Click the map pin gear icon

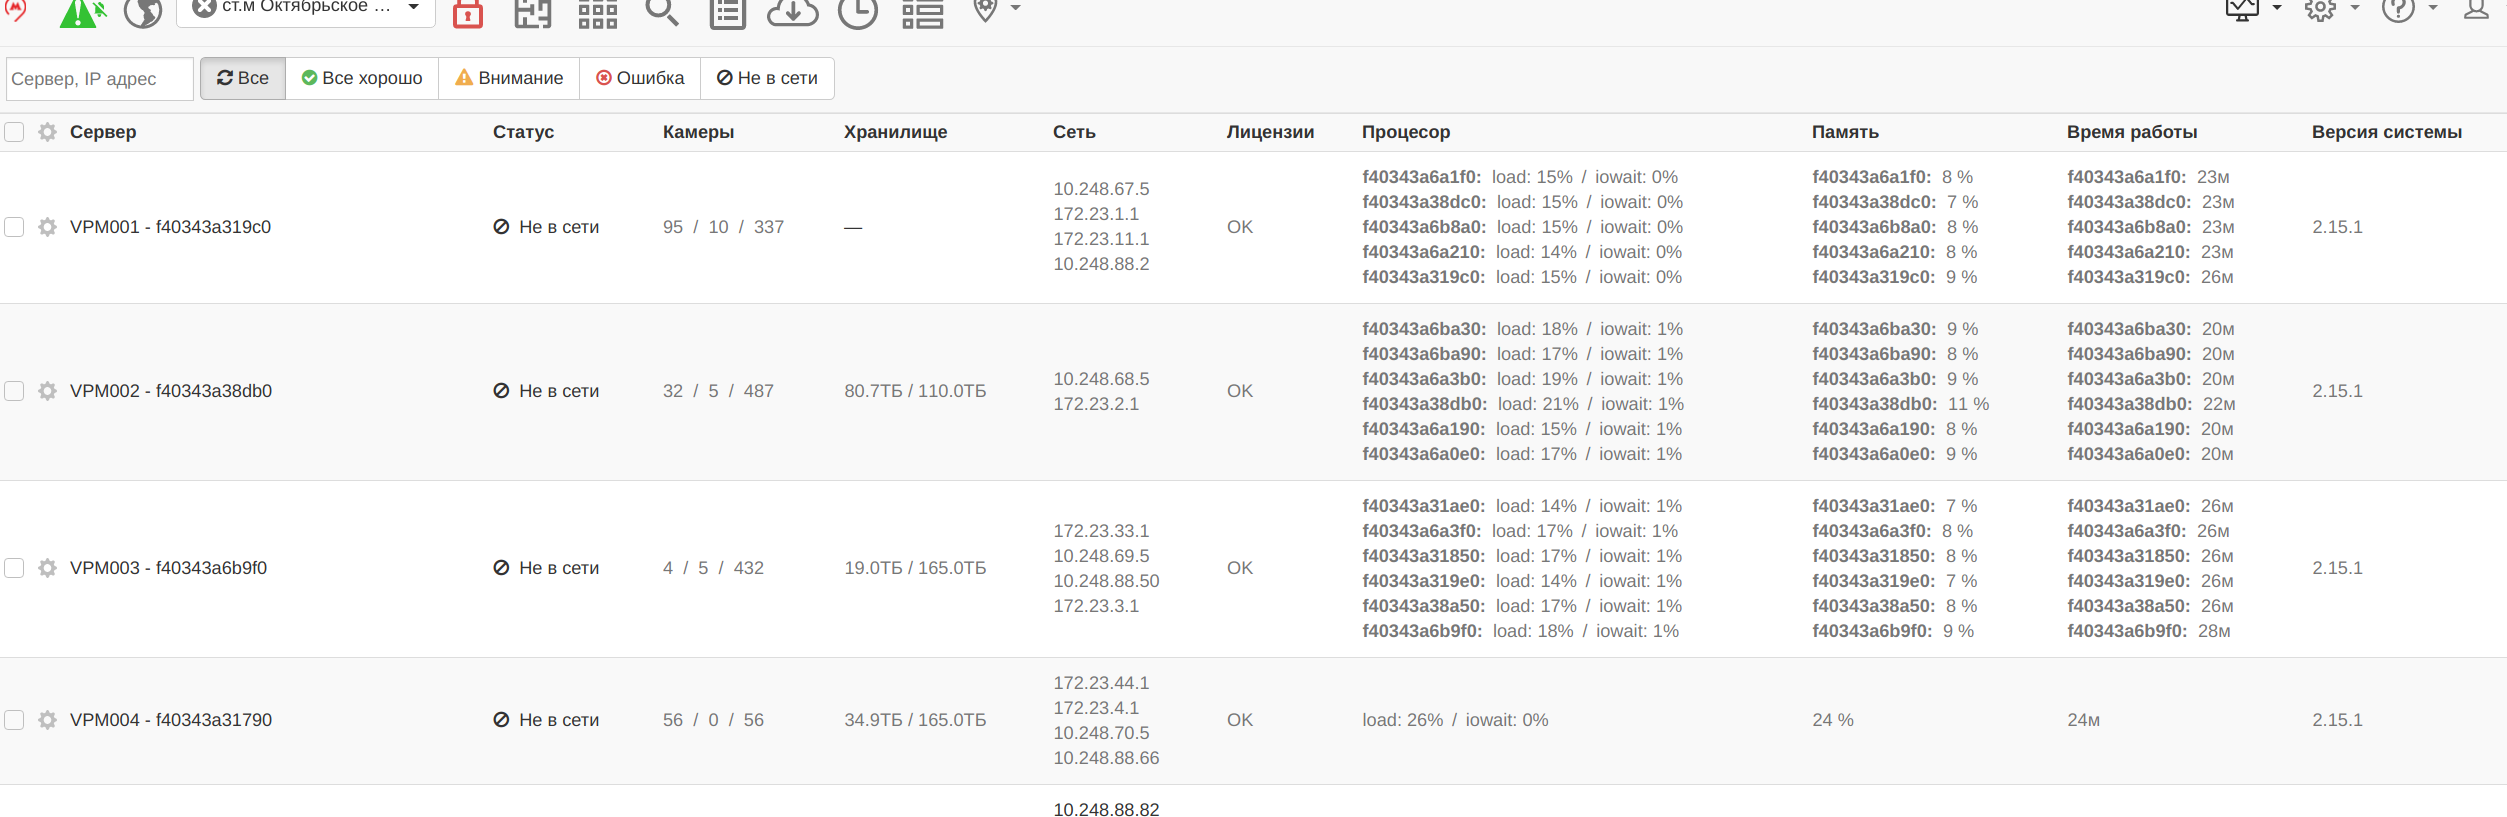click(x=986, y=10)
